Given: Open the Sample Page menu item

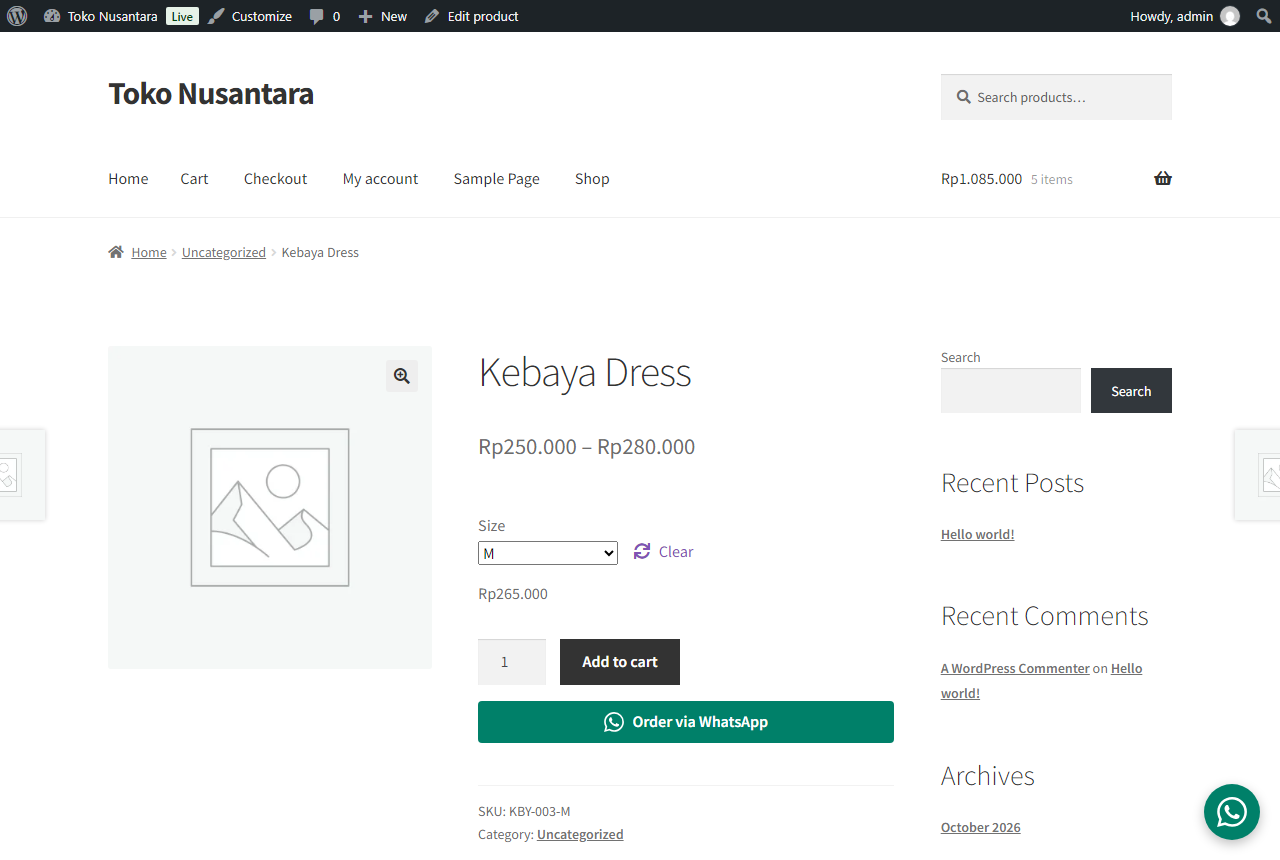Looking at the screenshot, I should coord(496,179).
